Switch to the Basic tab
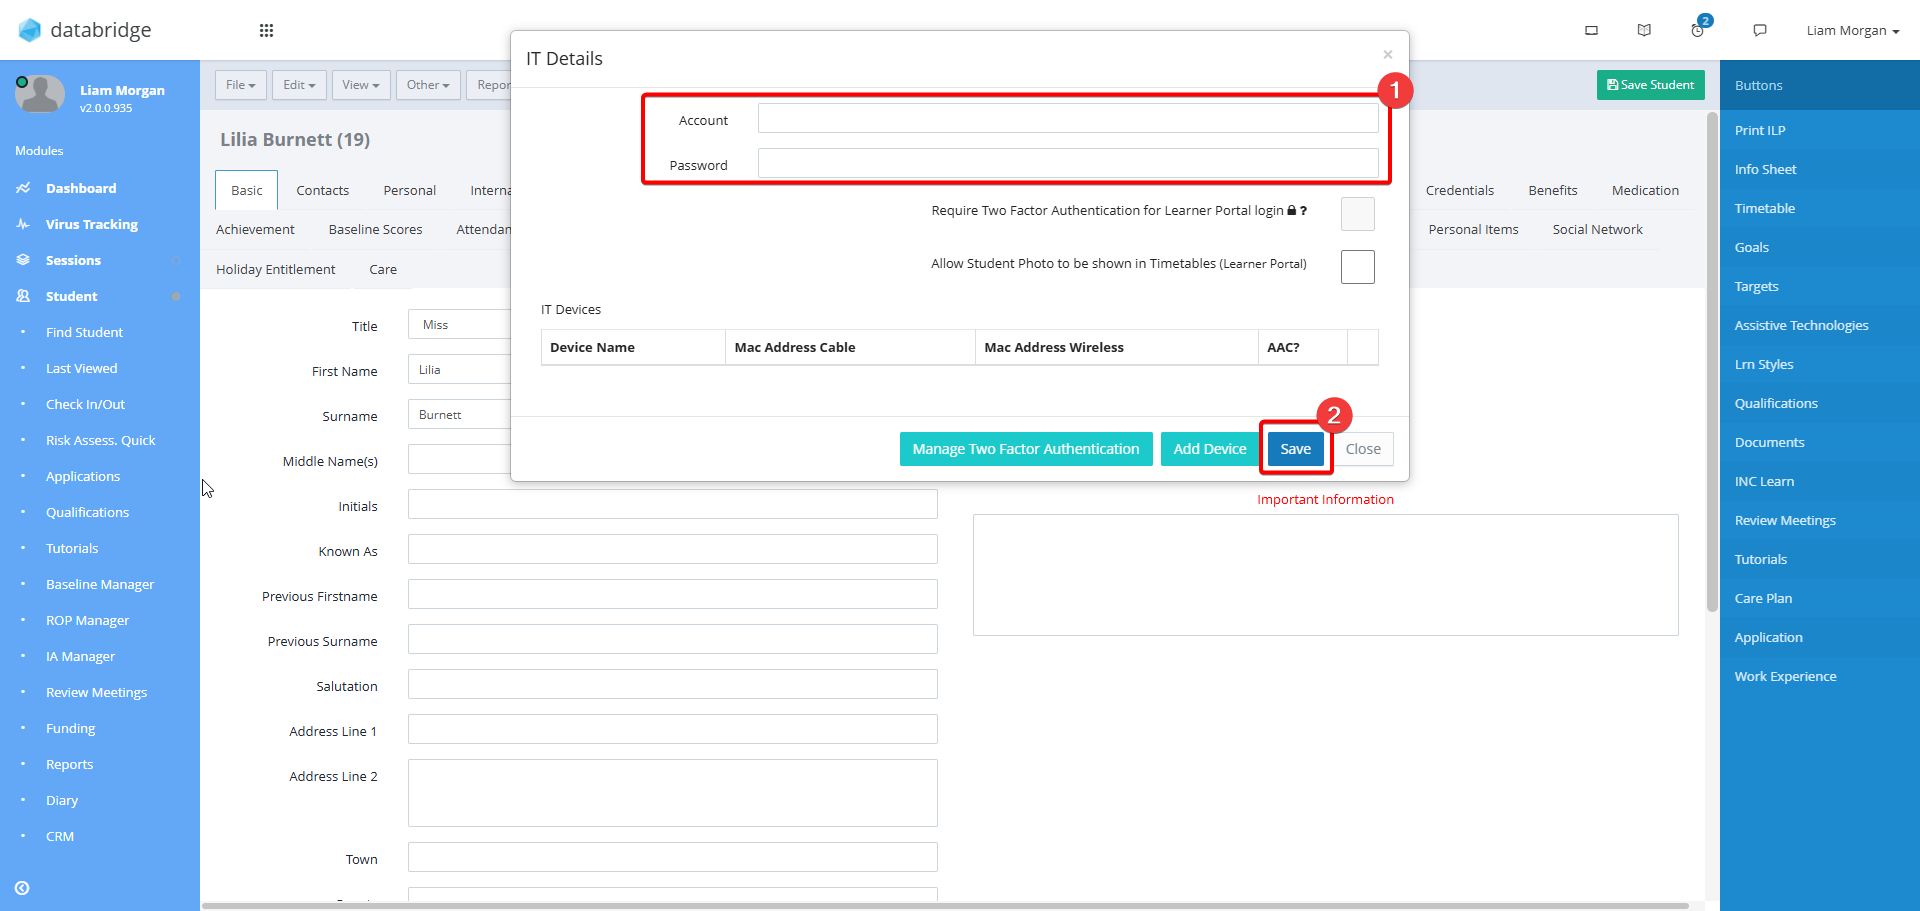Screen dimensions: 1920x911 tap(247, 190)
